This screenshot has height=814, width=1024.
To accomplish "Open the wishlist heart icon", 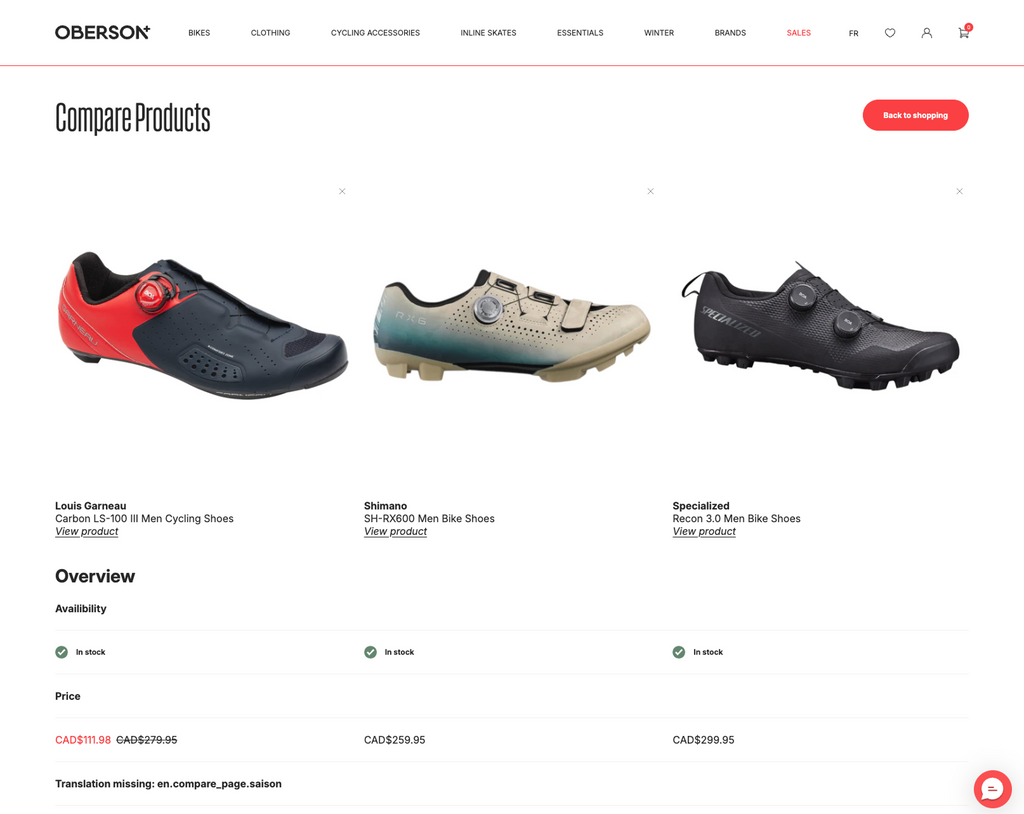I will point(889,33).
